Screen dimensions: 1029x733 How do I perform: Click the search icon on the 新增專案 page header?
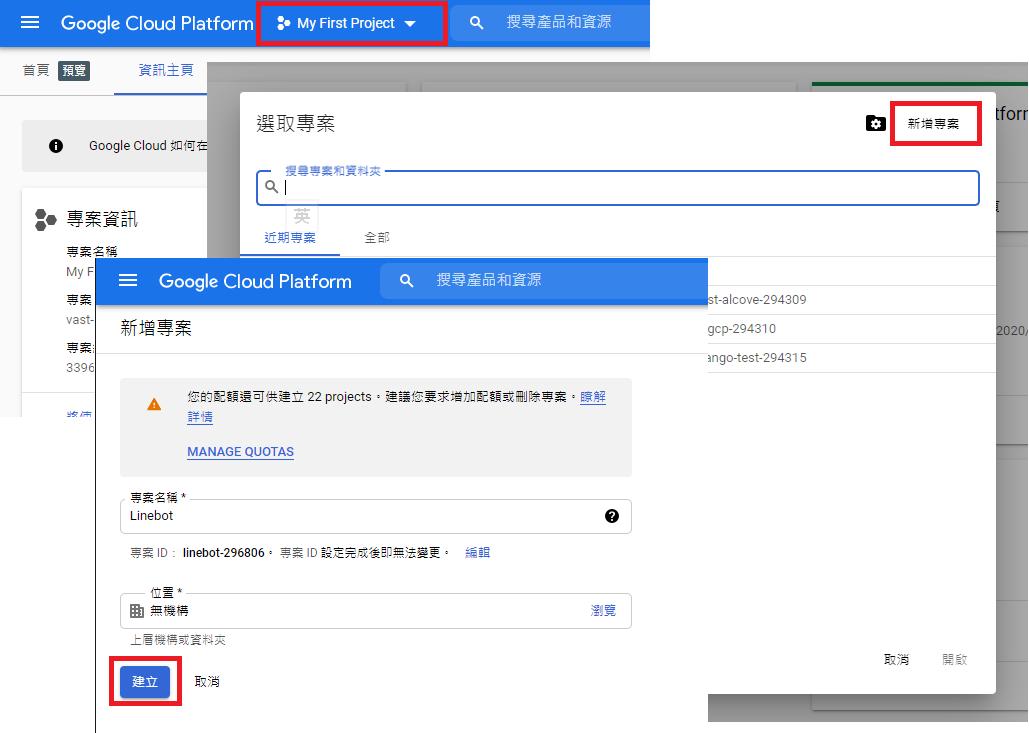click(406, 281)
